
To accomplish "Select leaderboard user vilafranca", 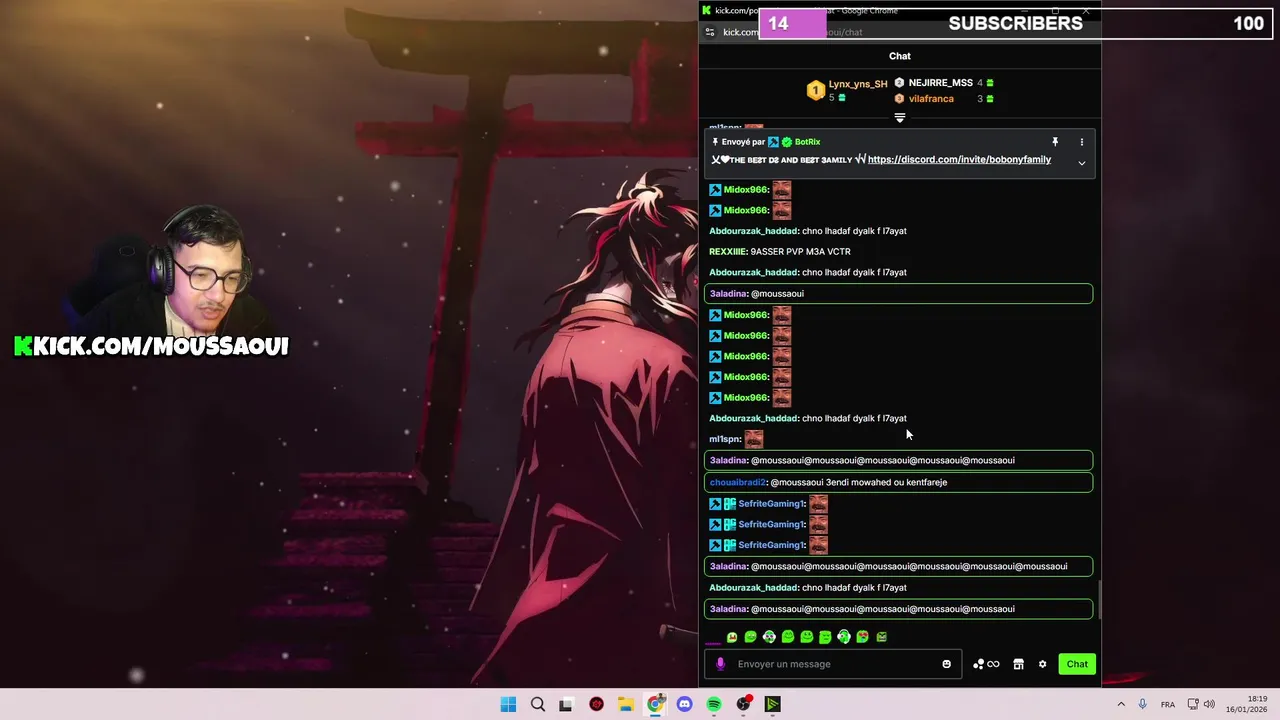I will 931,99.
